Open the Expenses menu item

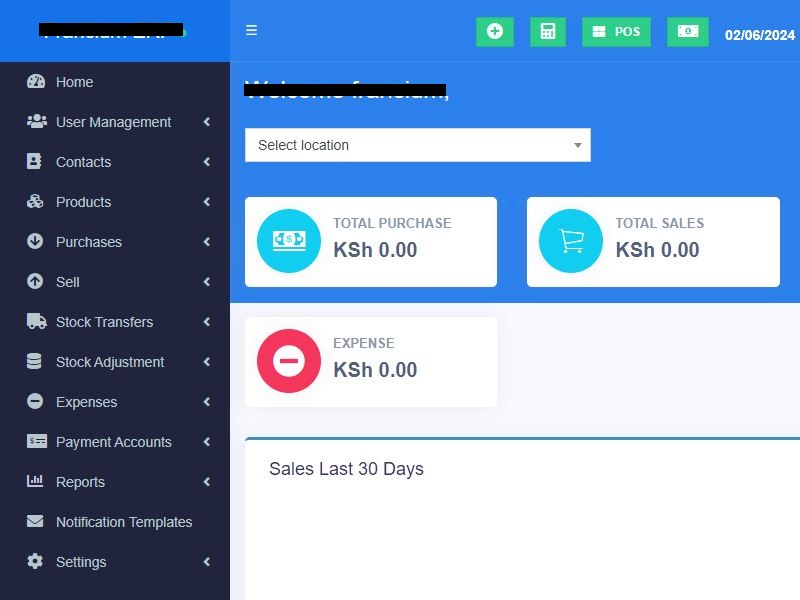point(86,402)
